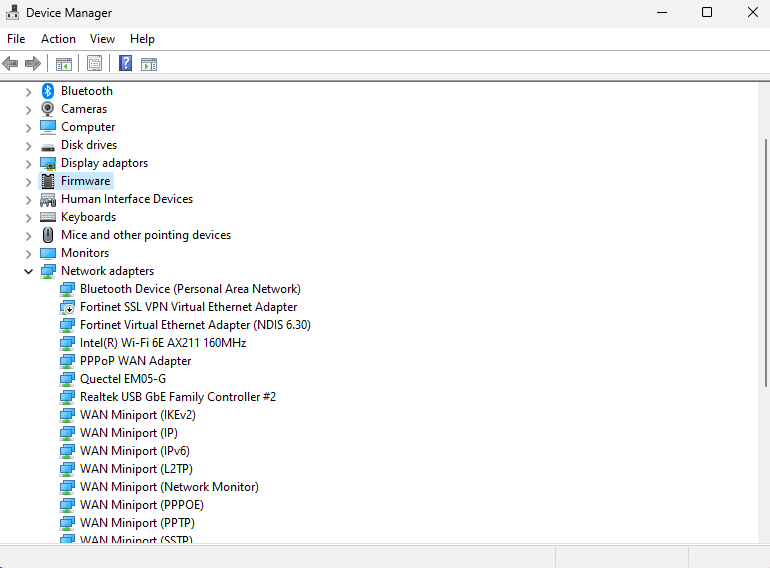Image resolution: width=770 pixels, height=568 pixels.
Task: Click the Device Manager title bar icon
Action: point(12,12)
